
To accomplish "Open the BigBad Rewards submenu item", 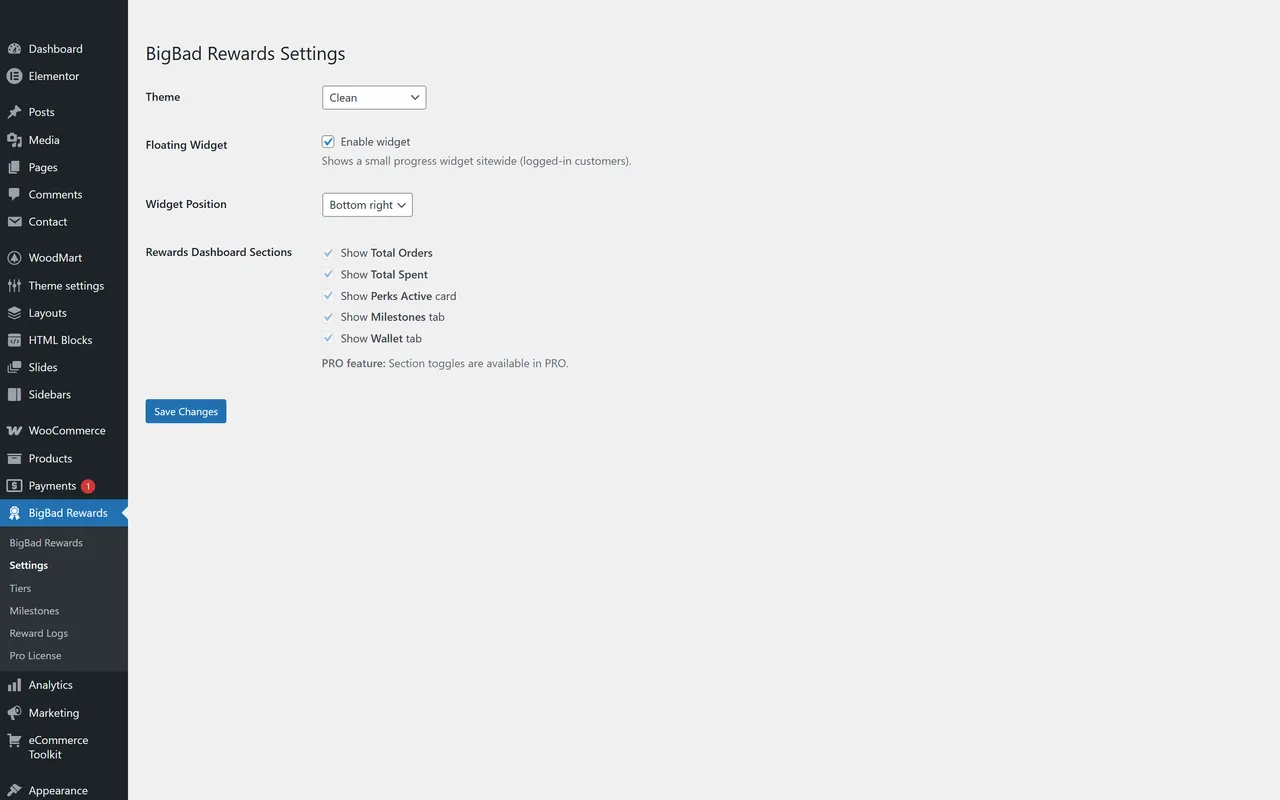I will (46, 543).
